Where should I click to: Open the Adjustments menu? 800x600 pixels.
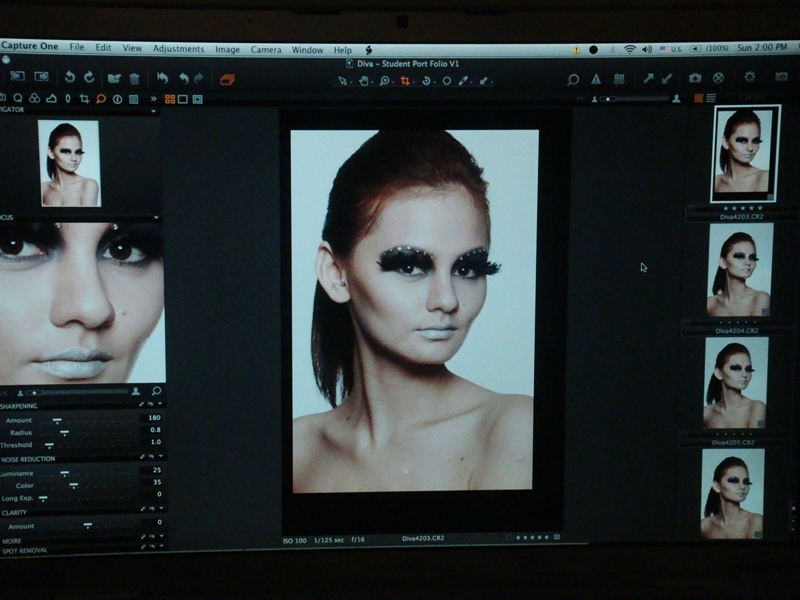click(x=178, y=48)
